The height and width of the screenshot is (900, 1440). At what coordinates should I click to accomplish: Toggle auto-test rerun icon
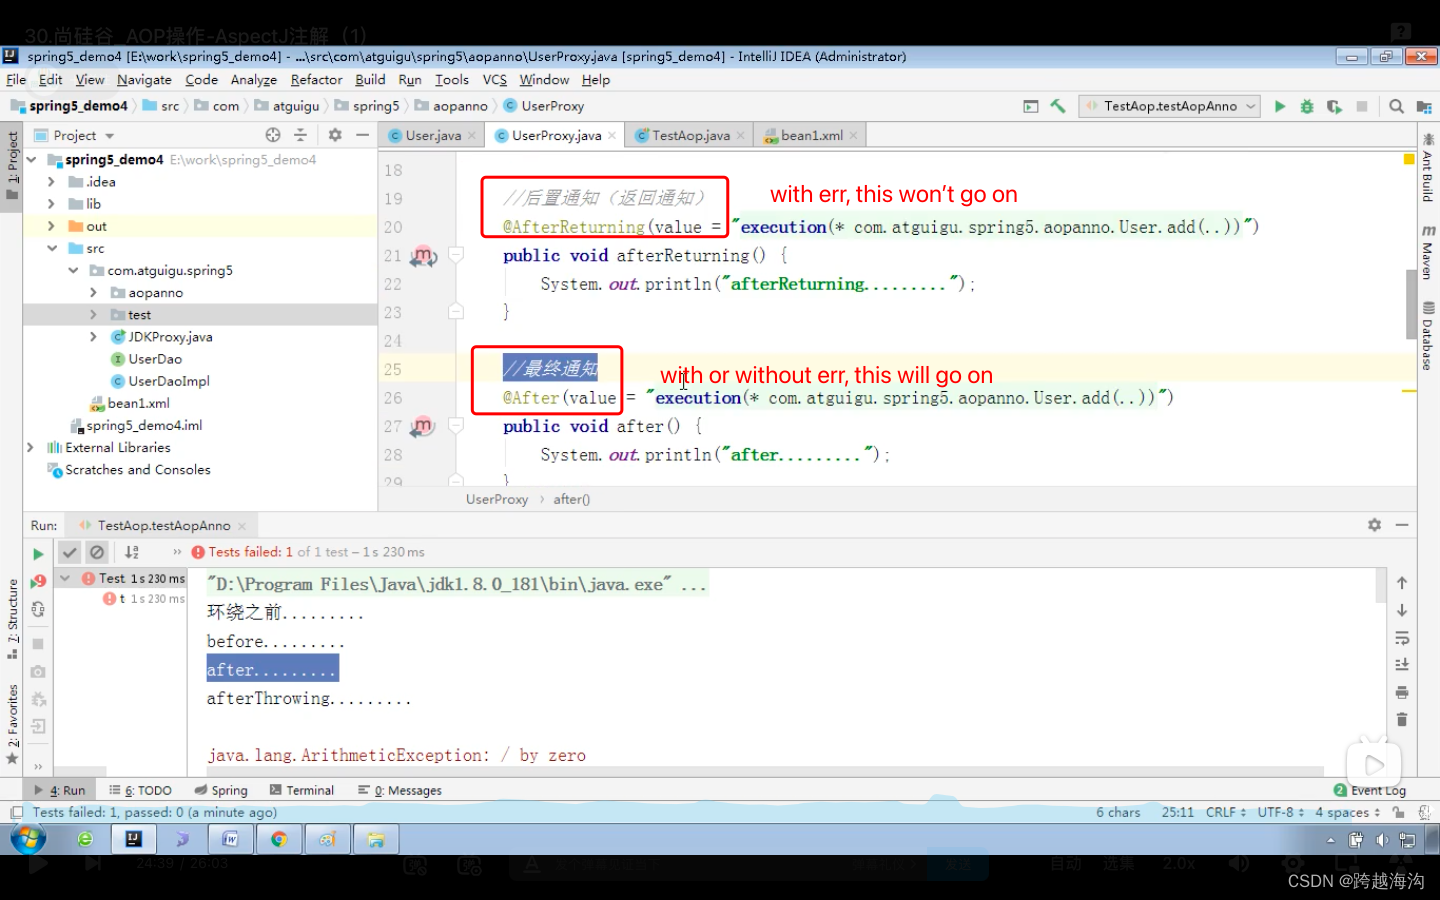pos(38,609)
